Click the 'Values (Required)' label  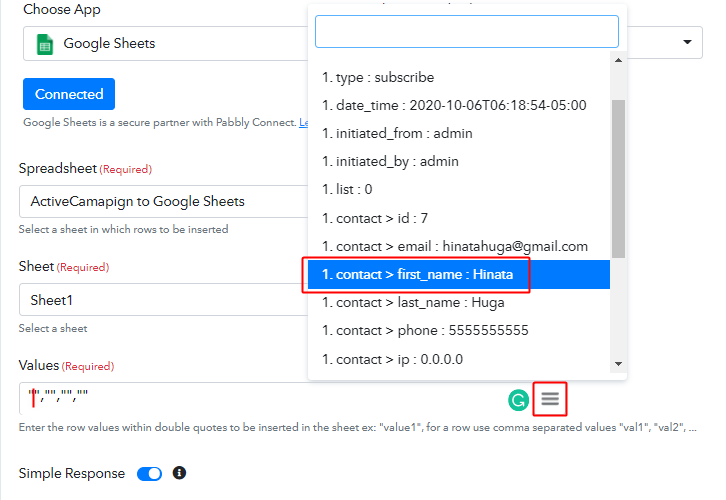(66, 366)
